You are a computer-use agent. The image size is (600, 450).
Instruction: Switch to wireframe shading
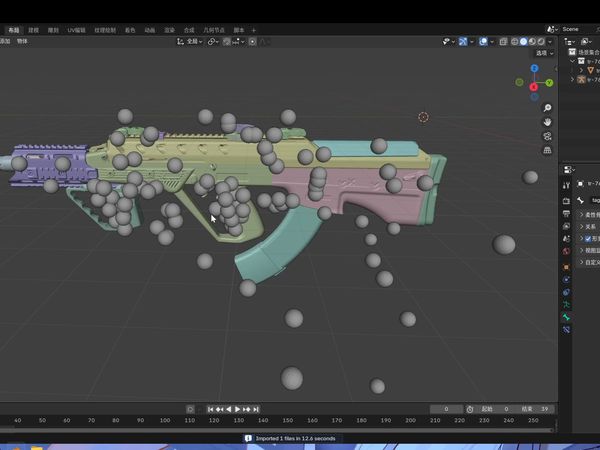(515, 41)
